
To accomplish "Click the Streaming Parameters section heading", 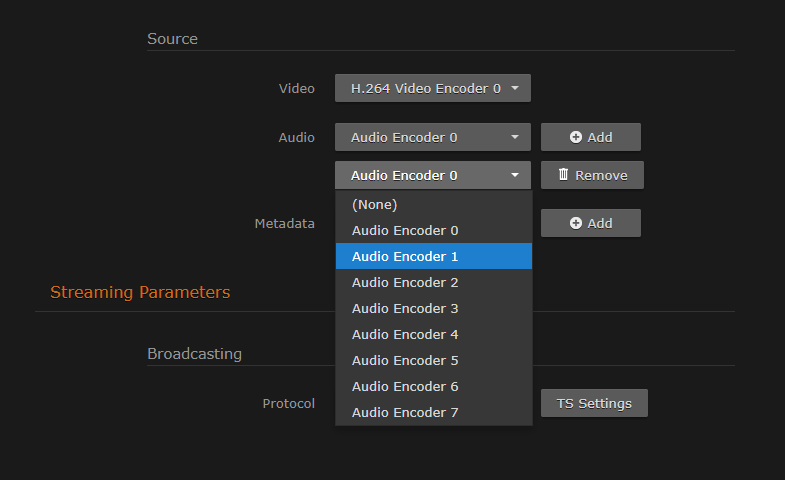I will tap(140, 292).
